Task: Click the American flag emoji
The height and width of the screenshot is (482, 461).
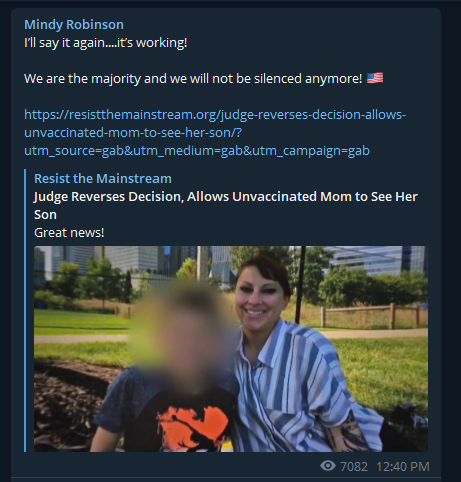Action: (375, 78)
